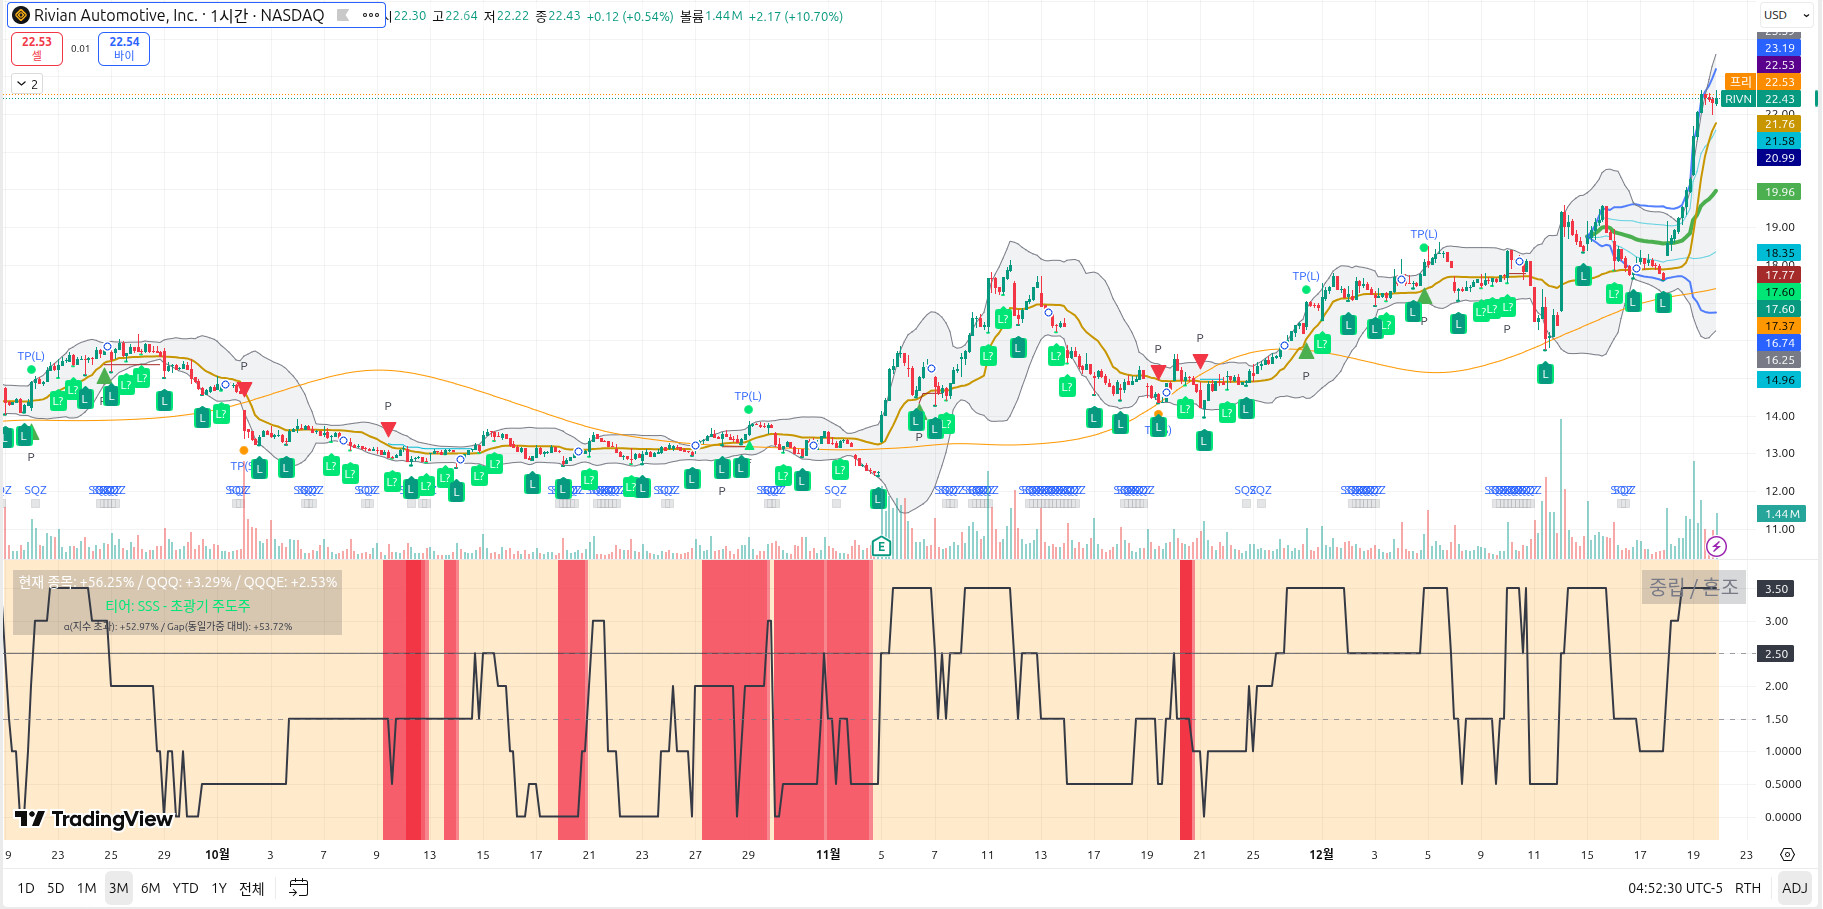Click the TradingView logo
The image size is (1823, 909).
(x=94, y=819)
